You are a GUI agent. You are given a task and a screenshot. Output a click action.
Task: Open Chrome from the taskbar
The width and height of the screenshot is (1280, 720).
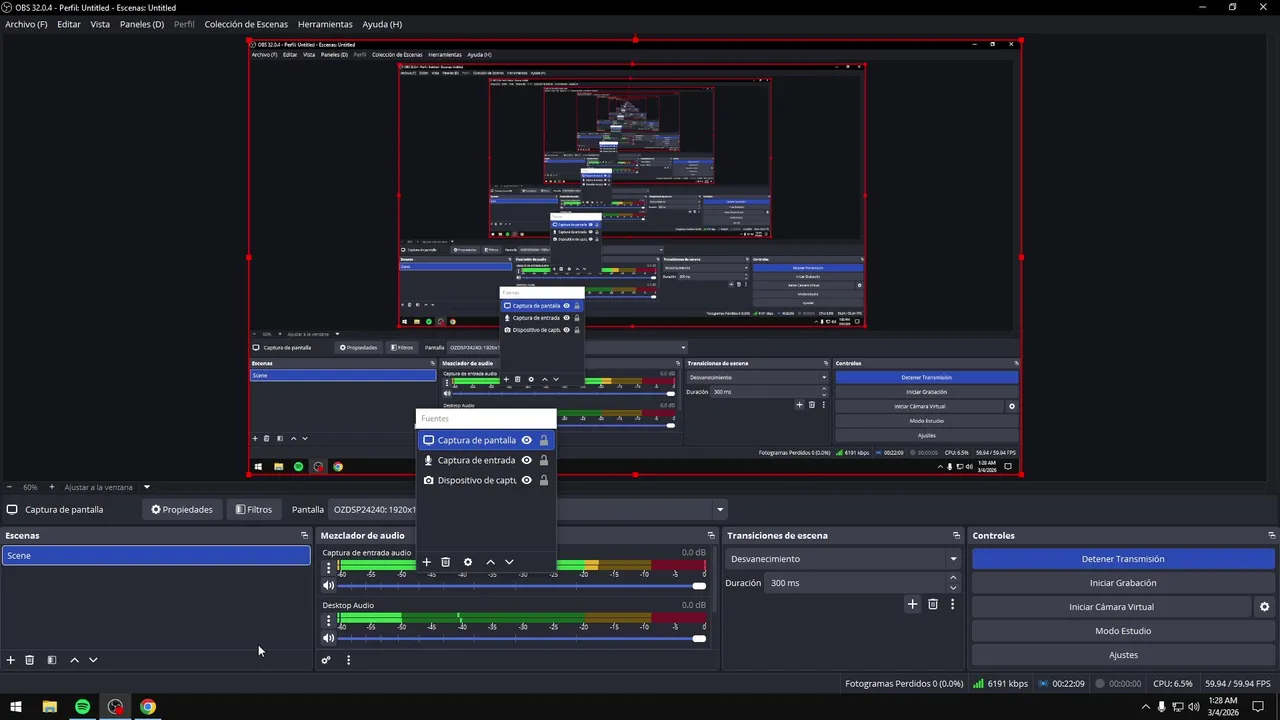148,707
